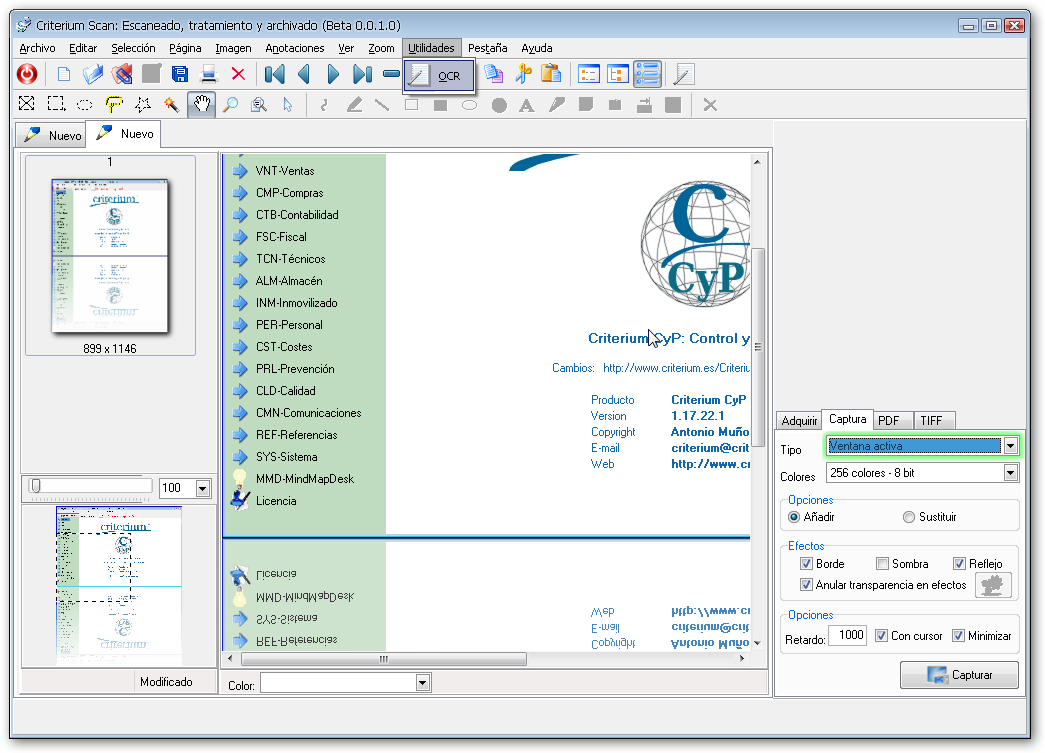Toggle the Borde effect checkbox
The width and height of the screenshot is (1045, 753).
806,564
